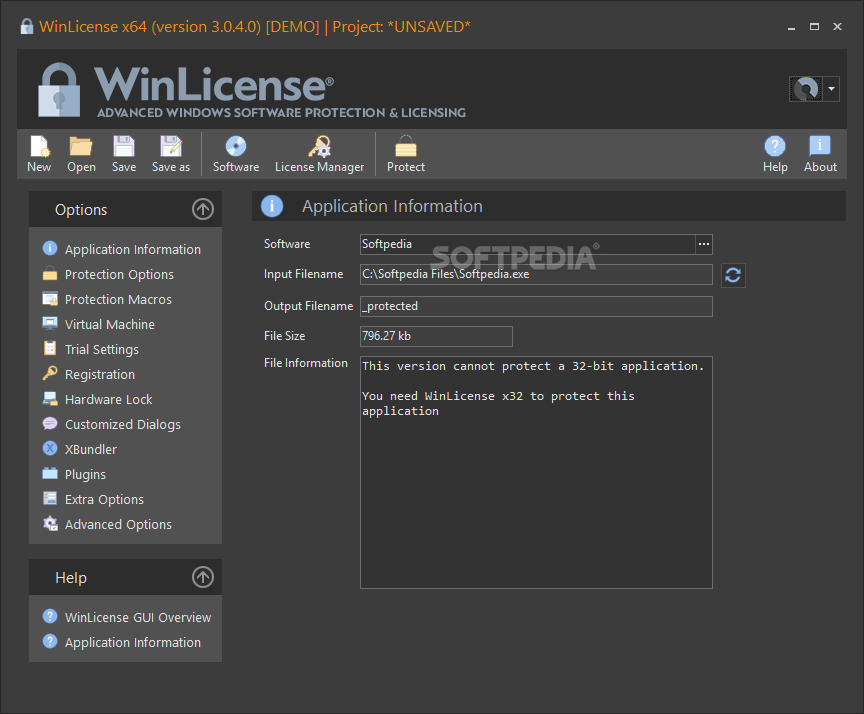Open Extra Options section
The image size is (864, 714).
[104, 500]
